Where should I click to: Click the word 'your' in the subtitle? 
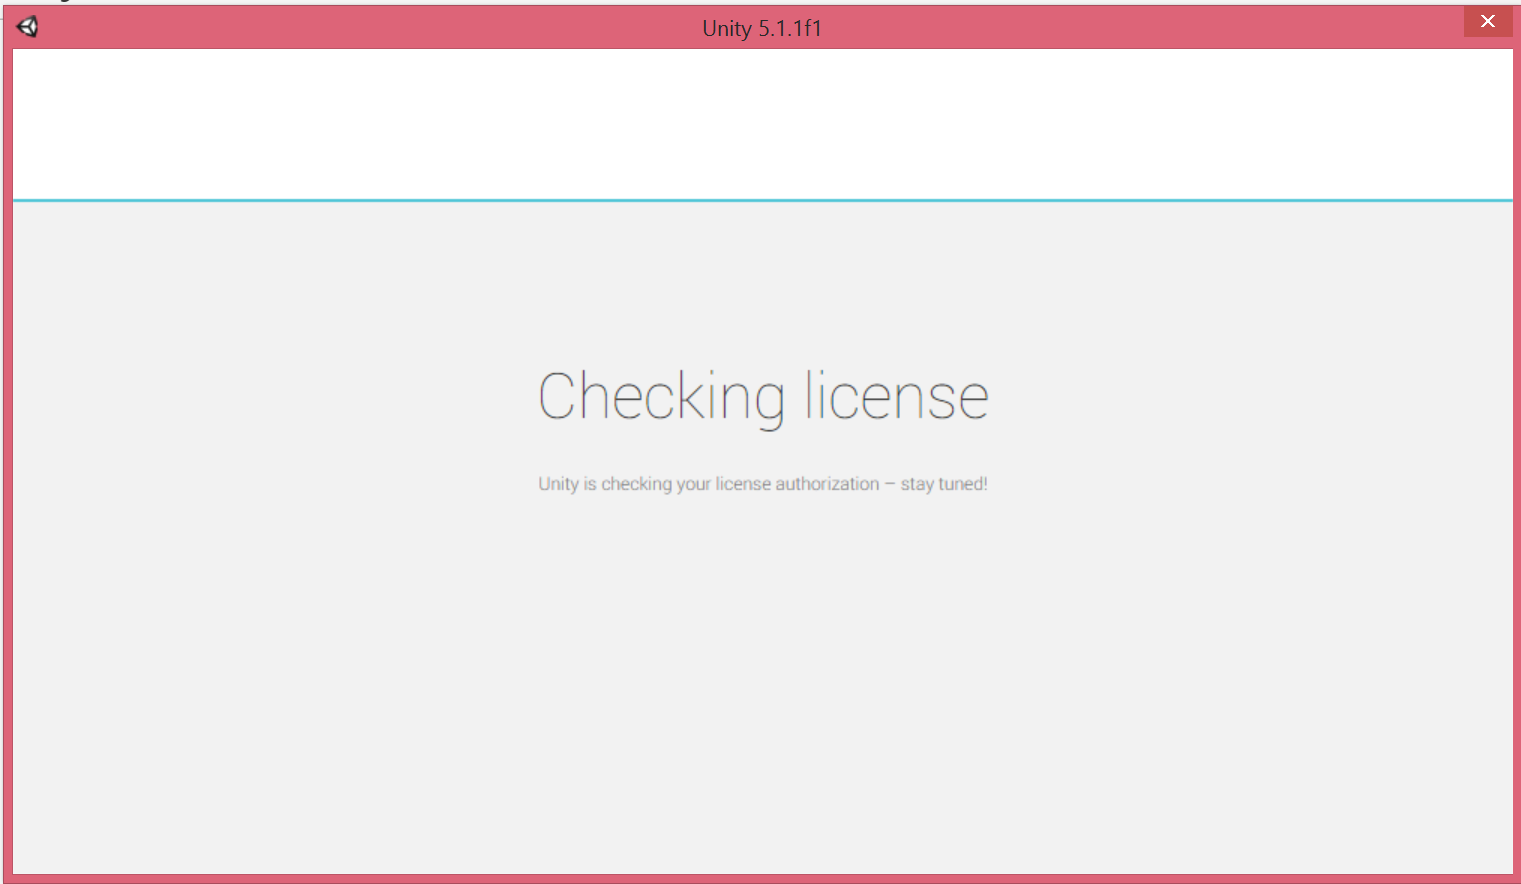pyautogui.click(x=693, y=484)
